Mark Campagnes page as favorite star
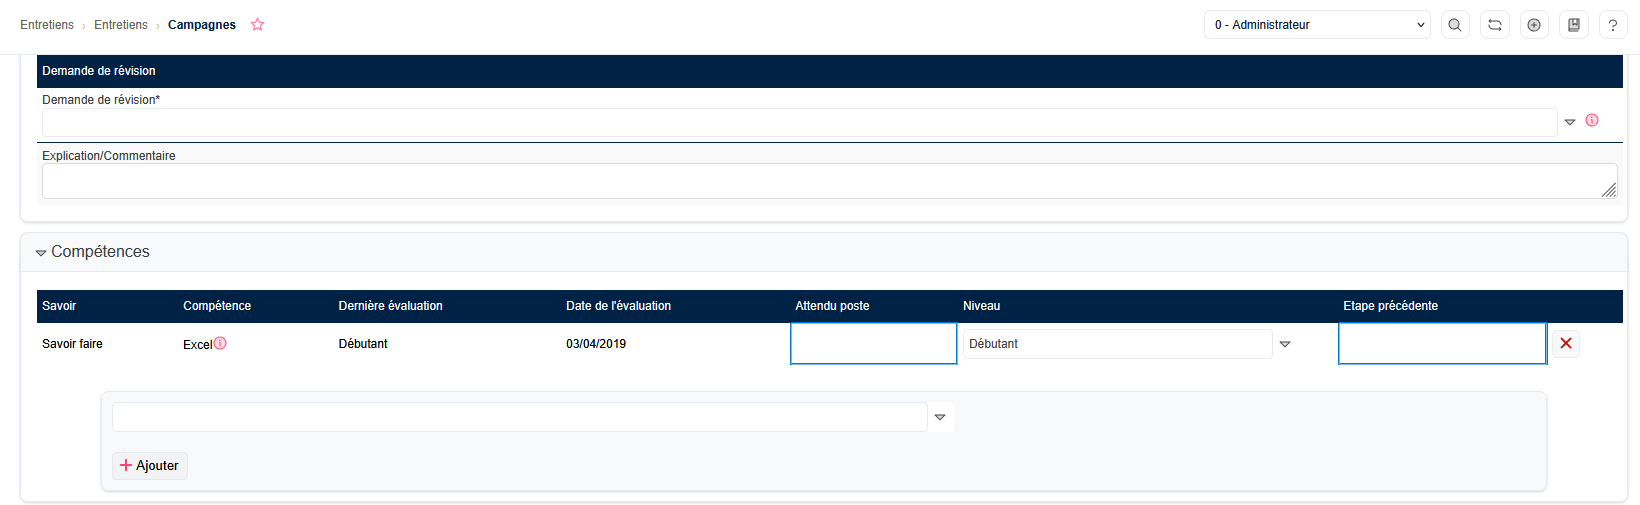 257,24
